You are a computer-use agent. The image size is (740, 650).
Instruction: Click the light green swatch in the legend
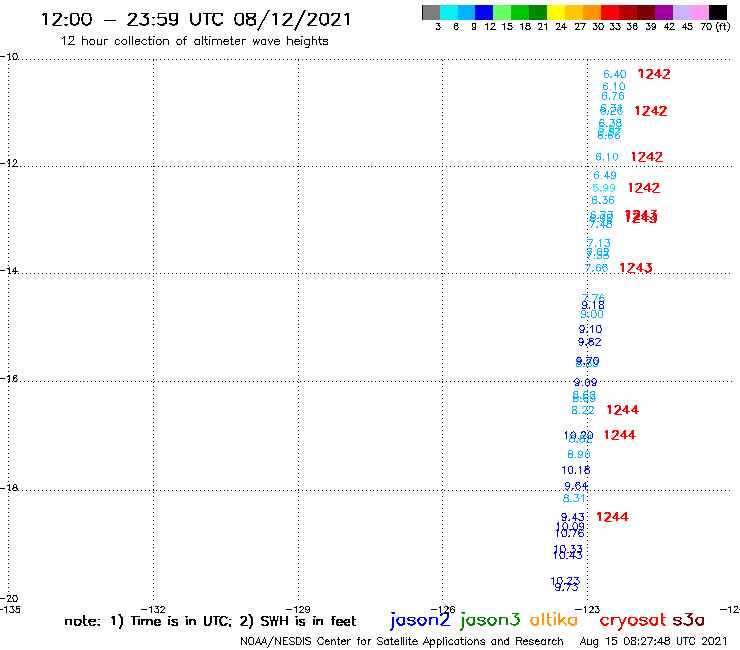pos(502,12)
